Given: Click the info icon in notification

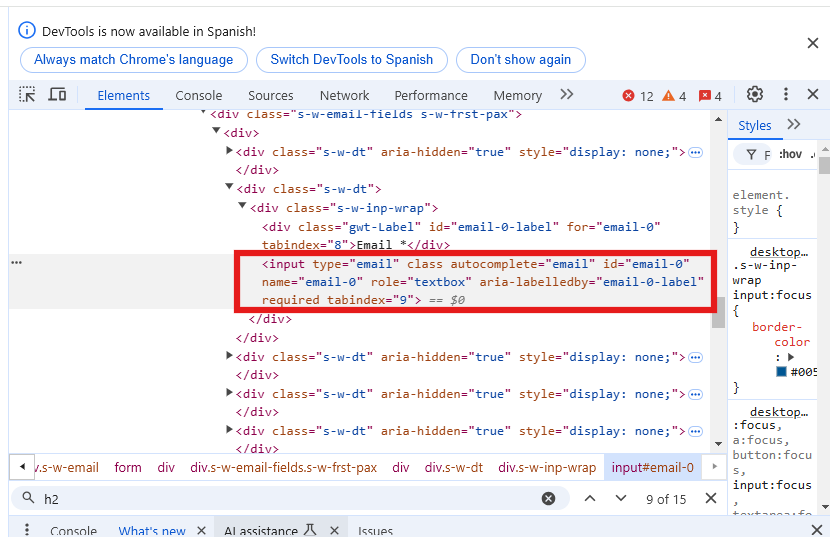Looking at the screenshot, I should click(x=27, y=30).
